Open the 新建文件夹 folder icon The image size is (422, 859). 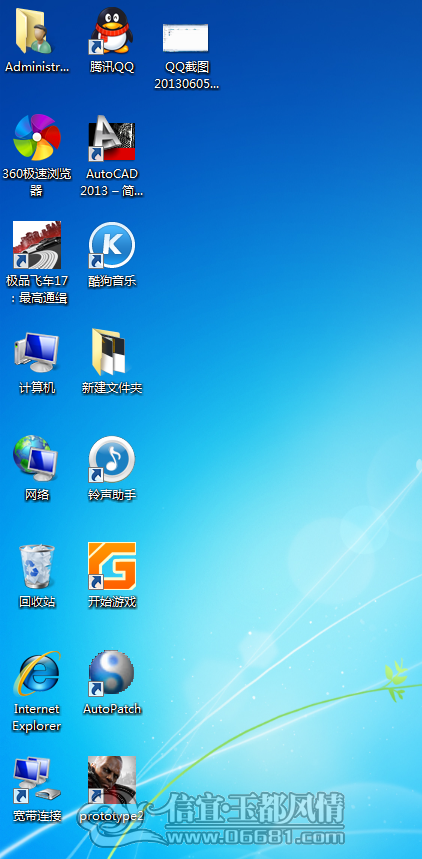click(x=109, y=352)
